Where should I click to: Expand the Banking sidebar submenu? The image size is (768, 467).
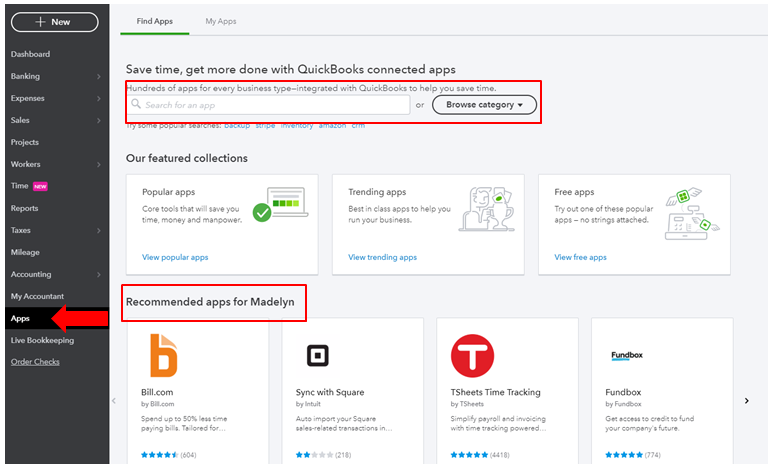[98, 77]
